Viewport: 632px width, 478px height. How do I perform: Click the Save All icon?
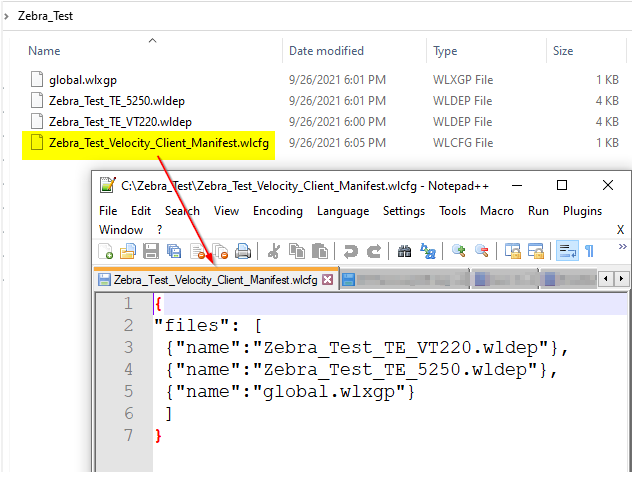point(174,251)
